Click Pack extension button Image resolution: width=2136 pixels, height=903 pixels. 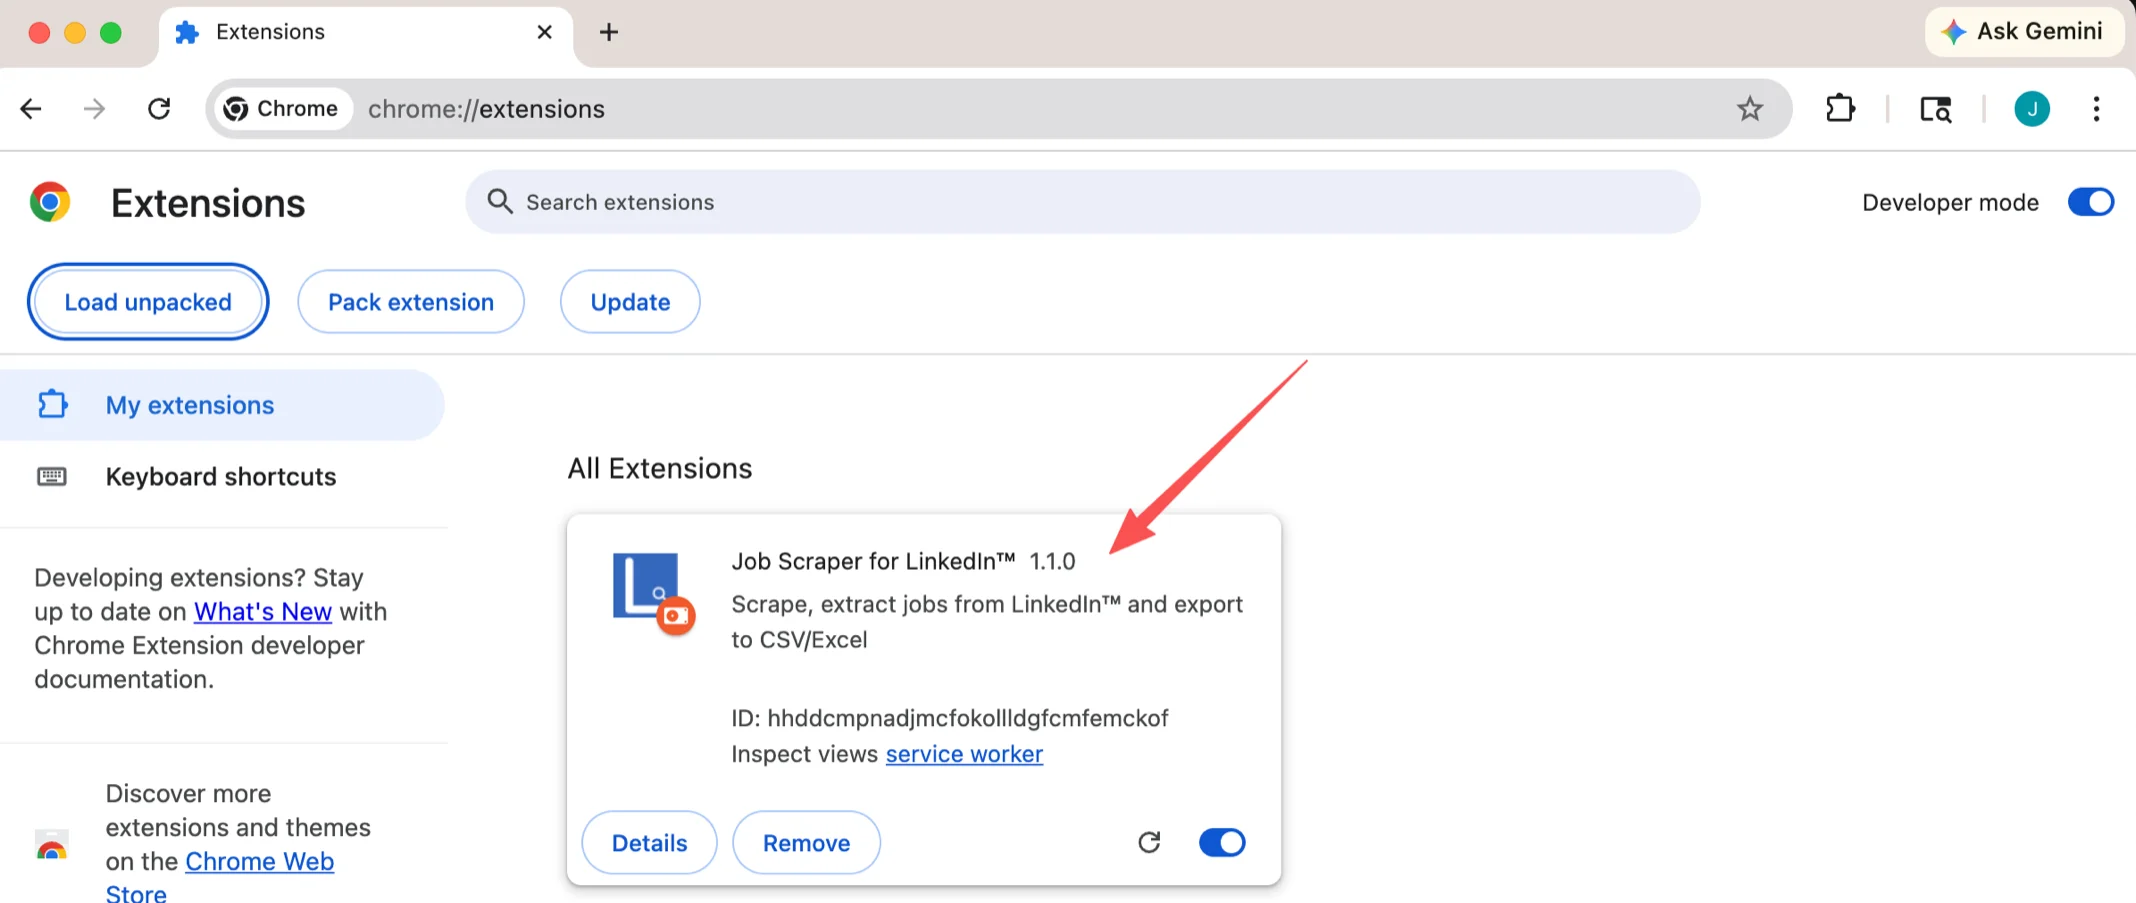(410, 302)
